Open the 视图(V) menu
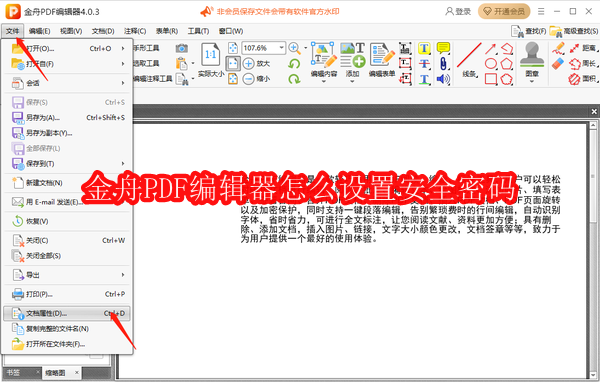 (x=71, y=31)
